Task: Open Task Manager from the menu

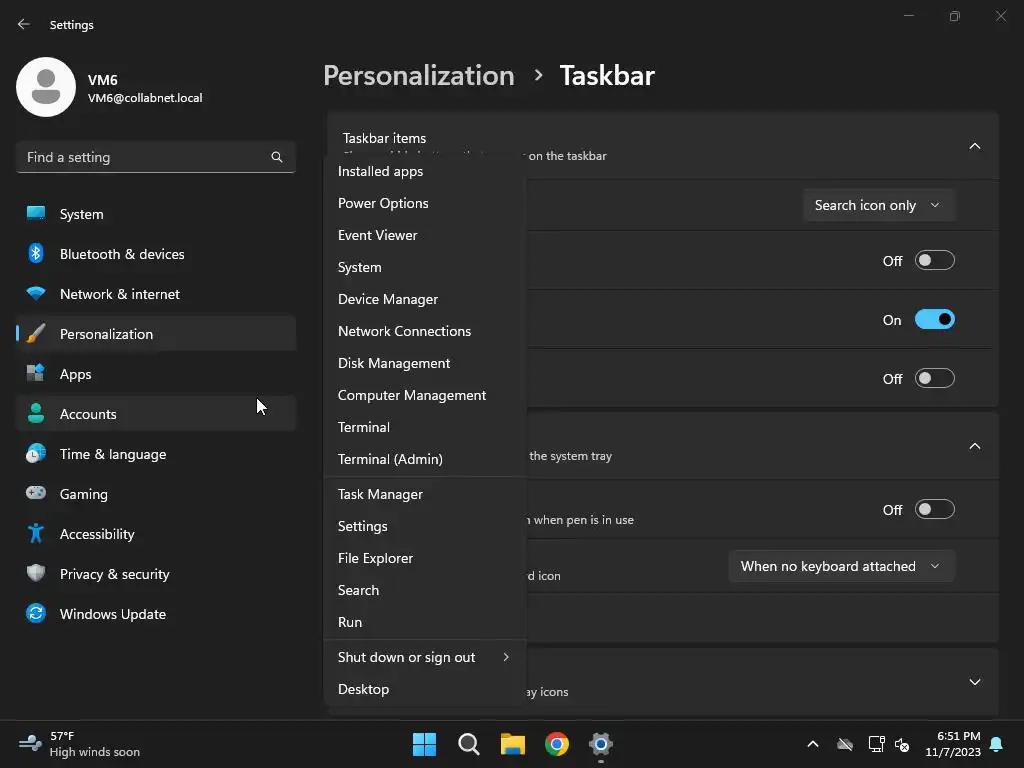Action: click(x=424, y=494)
